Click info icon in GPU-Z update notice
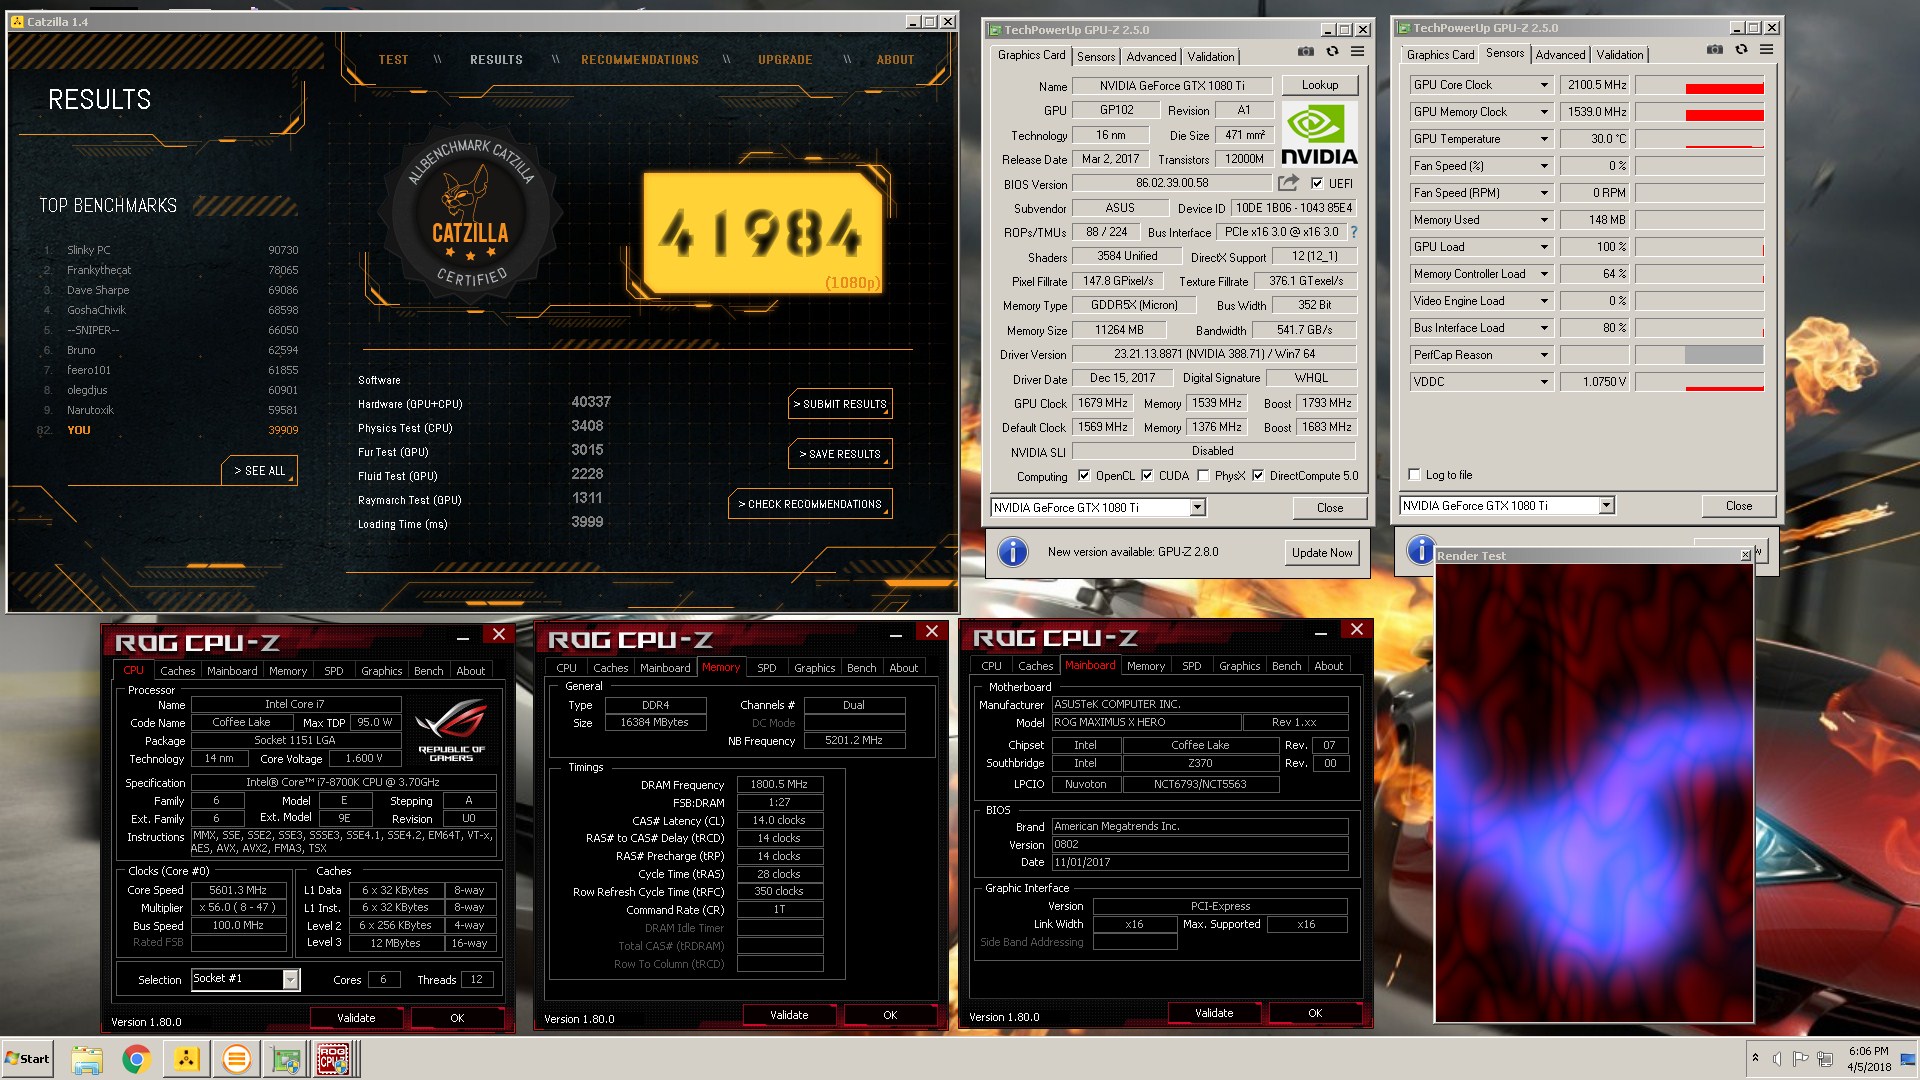 (x=1013, y=552)
